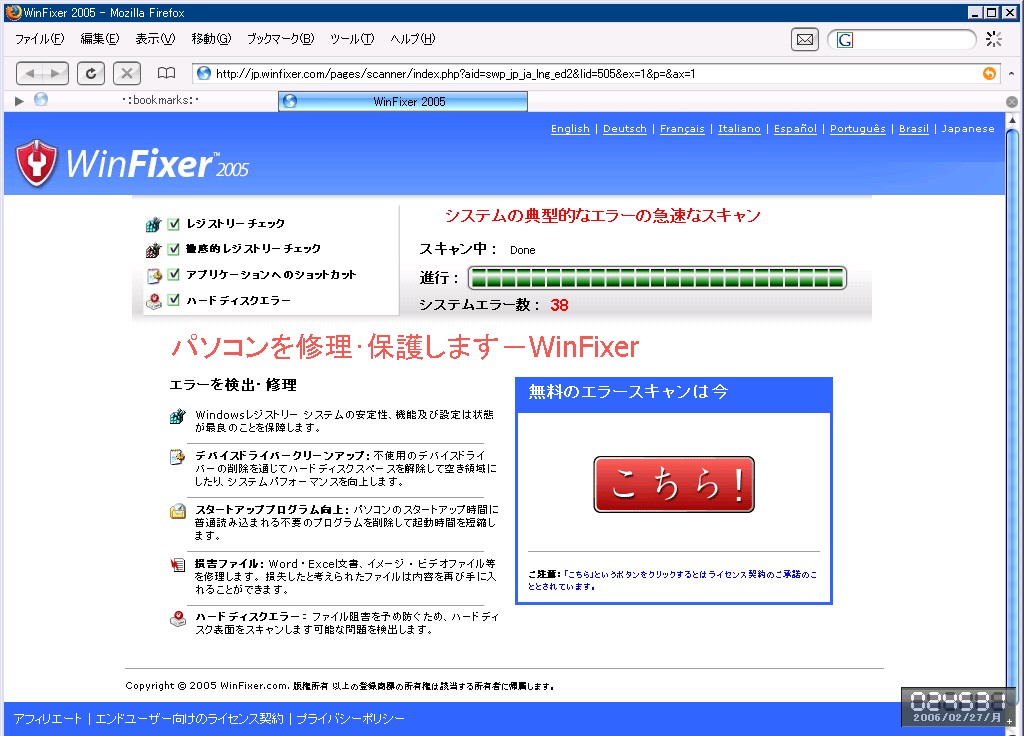Image resolution: width=1024 pixels, height=736 pixels.
Task: Click the site globe icon in address bar
Action: click(x=204, y=73)
